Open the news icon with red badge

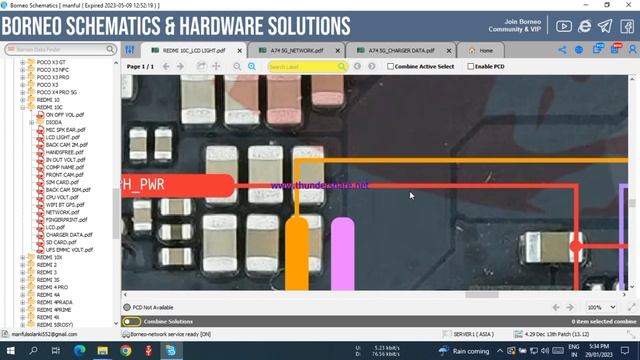coord(616,49)
